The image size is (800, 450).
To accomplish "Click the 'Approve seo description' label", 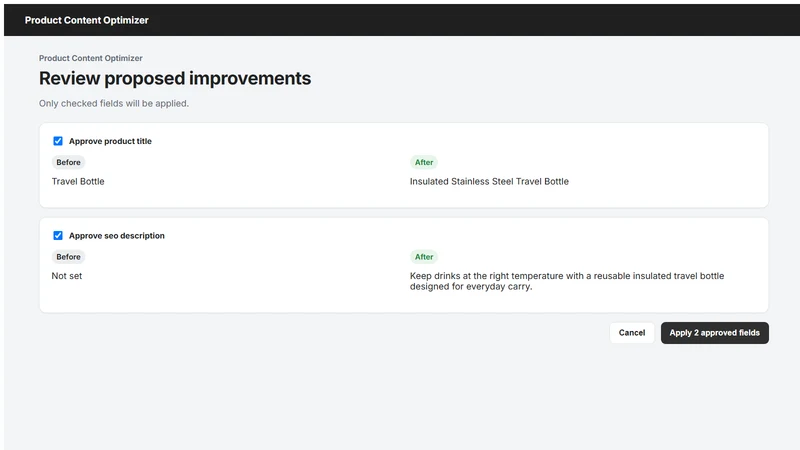I will [x=117, y=235].
